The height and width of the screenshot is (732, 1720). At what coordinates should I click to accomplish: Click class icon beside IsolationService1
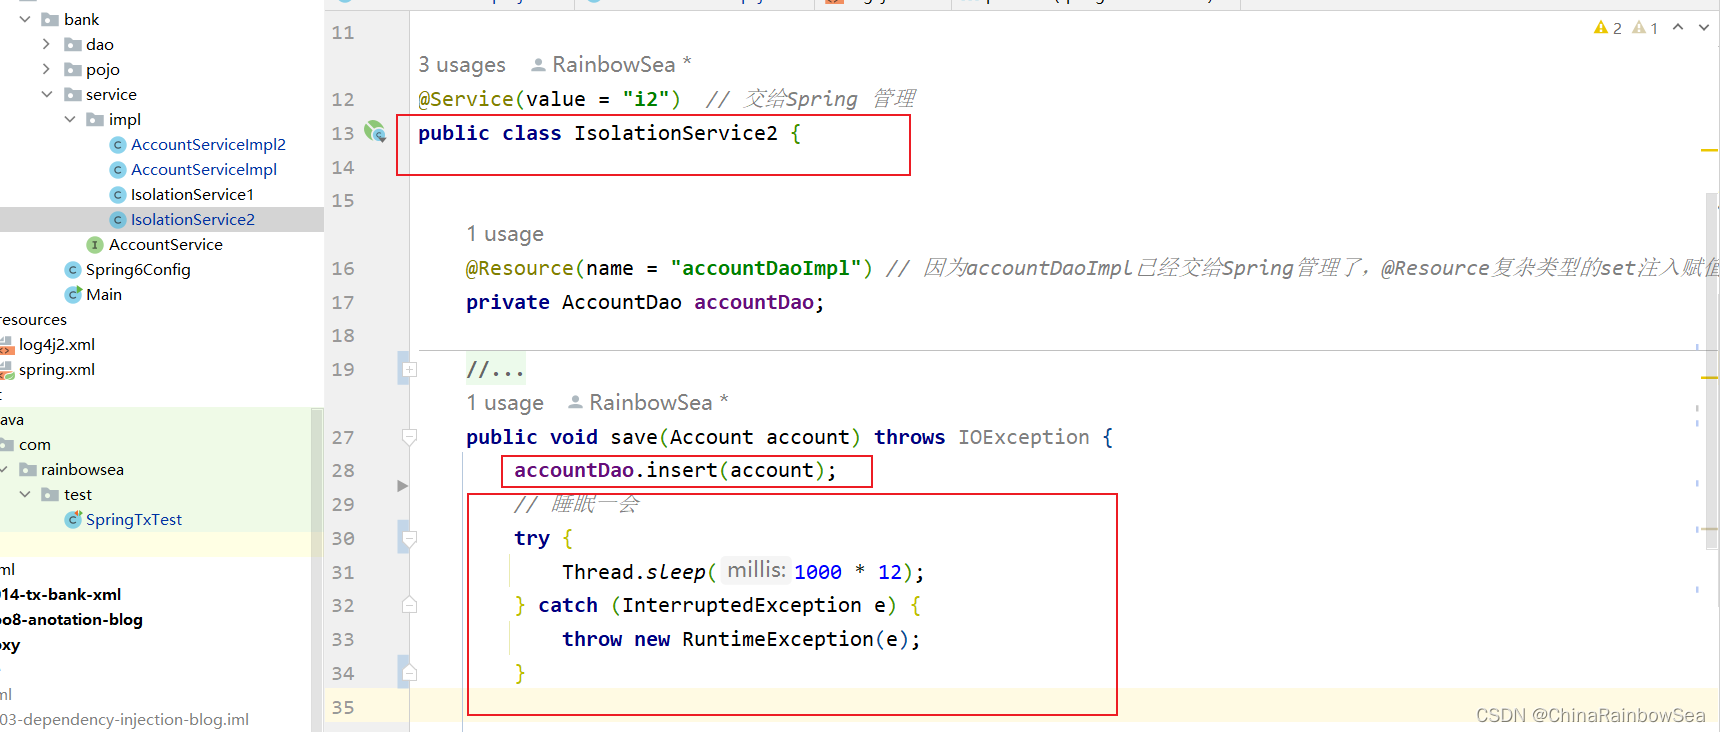click(x=118, y=194)
